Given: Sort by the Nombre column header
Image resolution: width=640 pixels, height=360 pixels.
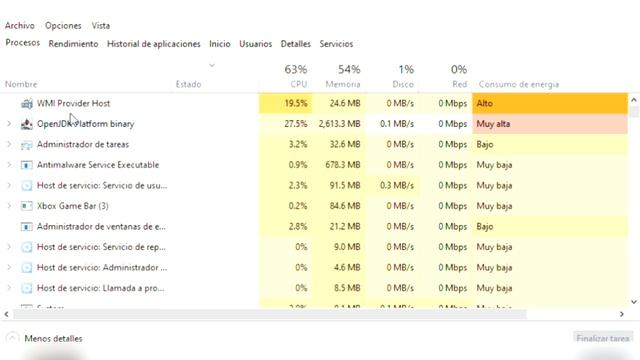Looking at the screenshot, I should tap(21, 84).
